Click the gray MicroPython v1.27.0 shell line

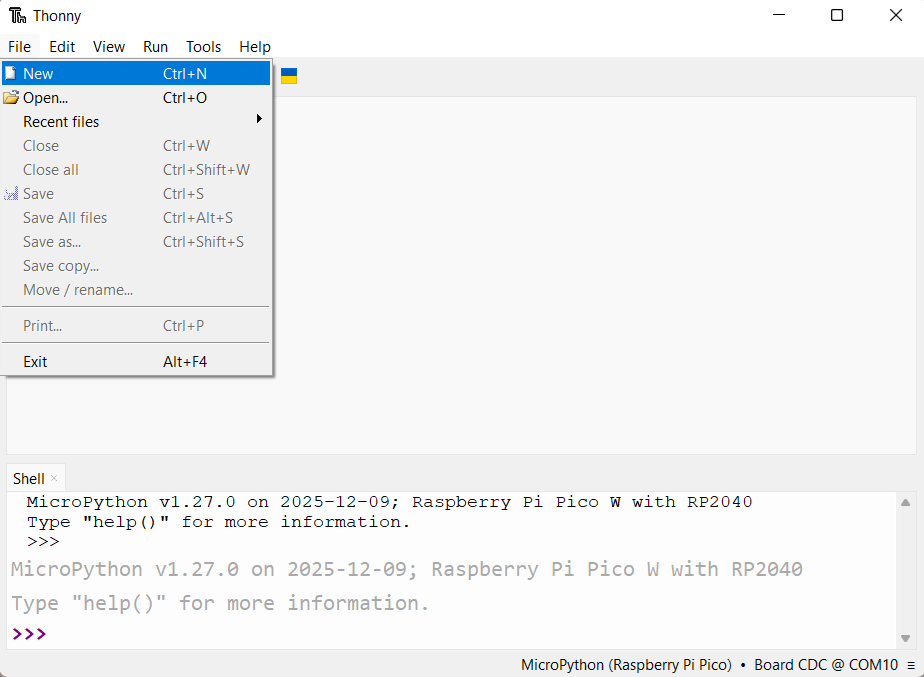(407, 569)
